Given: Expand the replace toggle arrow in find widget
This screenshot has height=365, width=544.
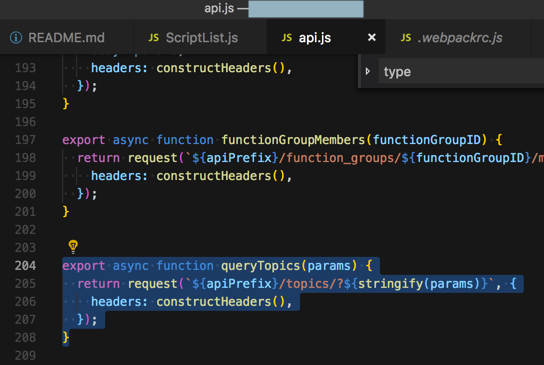Looking at the screenshot, I should [x=368, y=71].
